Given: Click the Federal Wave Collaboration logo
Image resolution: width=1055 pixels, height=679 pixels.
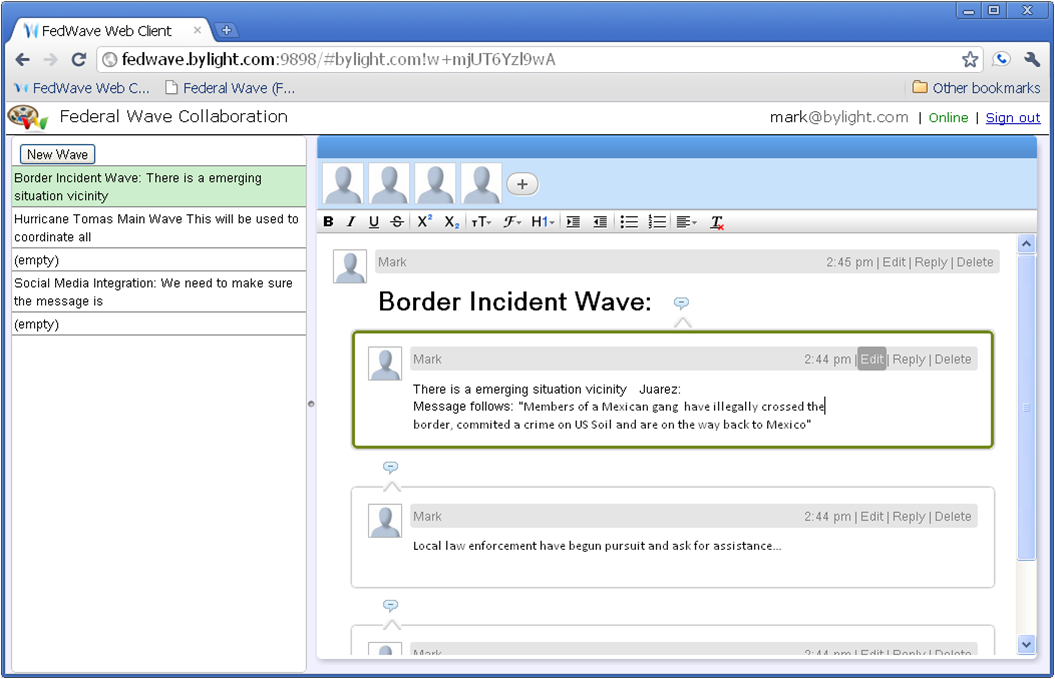Looking at the screenshot, I should pos(28,118).
